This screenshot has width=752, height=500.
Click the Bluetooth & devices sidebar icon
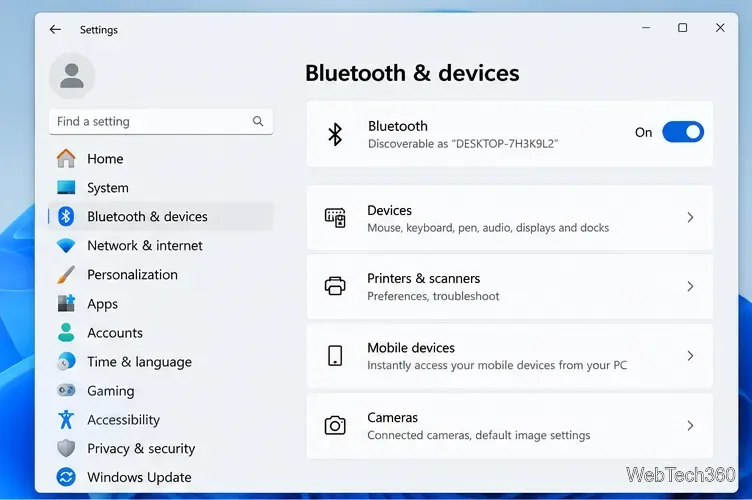(66, 217)
